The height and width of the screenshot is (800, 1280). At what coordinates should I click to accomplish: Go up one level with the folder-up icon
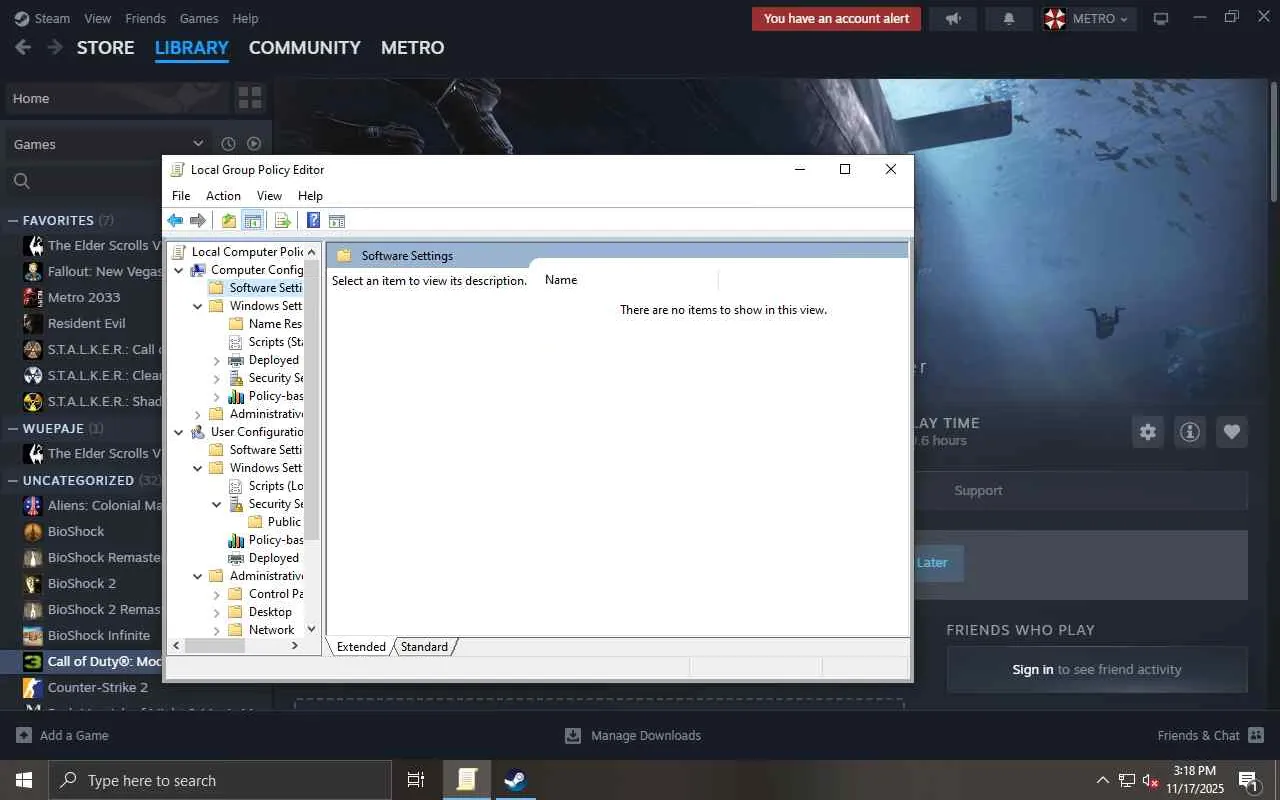tap(229, 221)
